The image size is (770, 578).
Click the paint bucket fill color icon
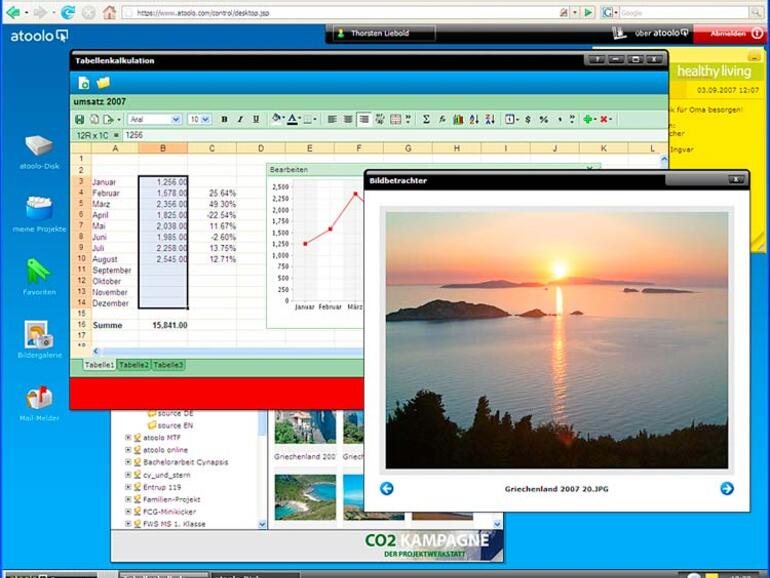[x=276, y=119]
